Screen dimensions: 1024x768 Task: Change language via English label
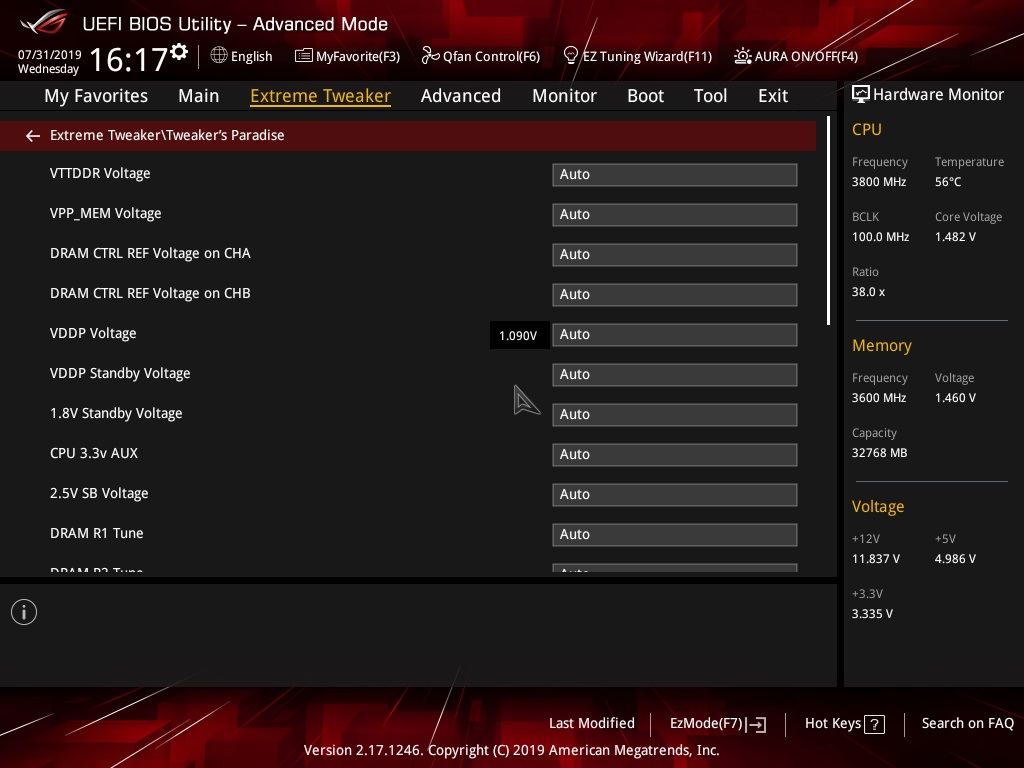pyautogui.click(x=251, y=57)
